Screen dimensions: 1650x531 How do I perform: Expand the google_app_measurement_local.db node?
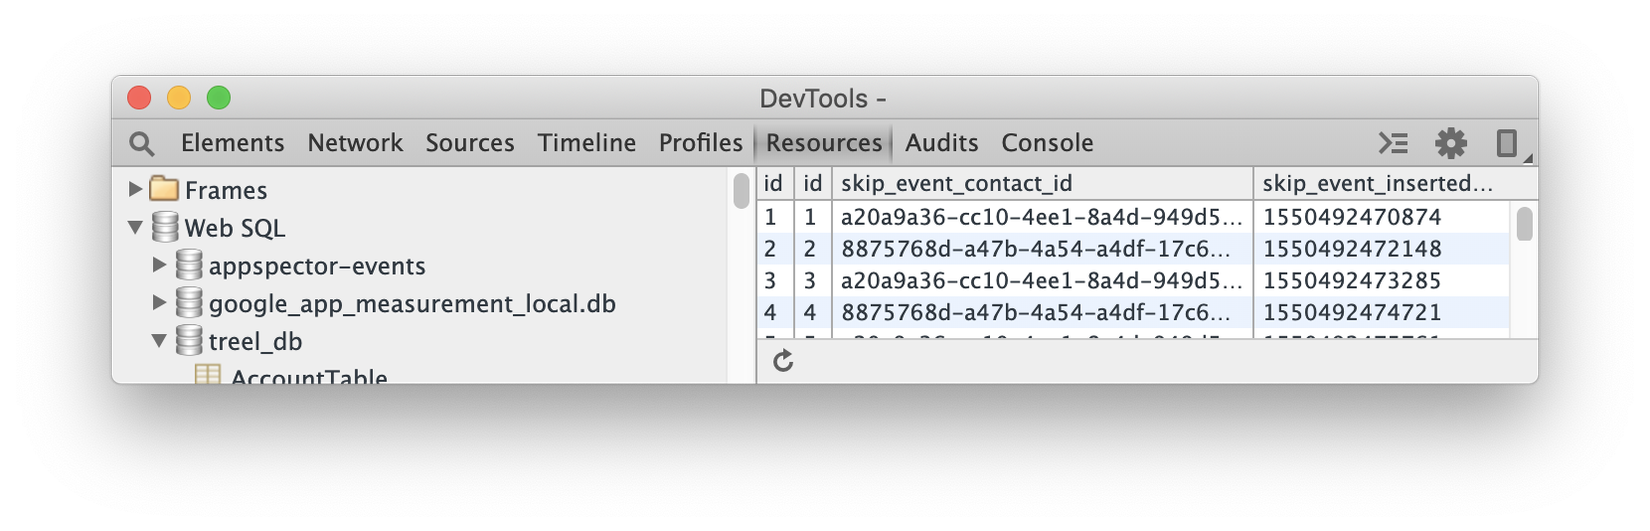coord(160,303)
